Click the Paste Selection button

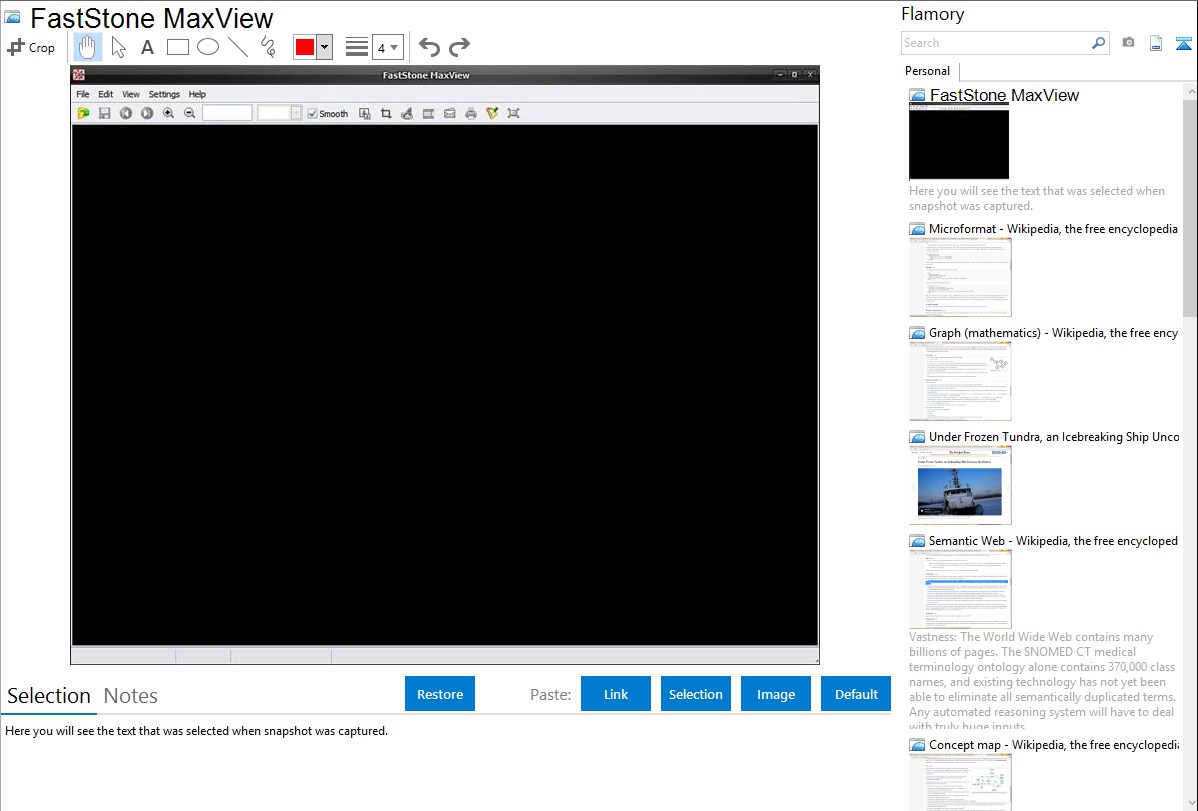point(696,694)
